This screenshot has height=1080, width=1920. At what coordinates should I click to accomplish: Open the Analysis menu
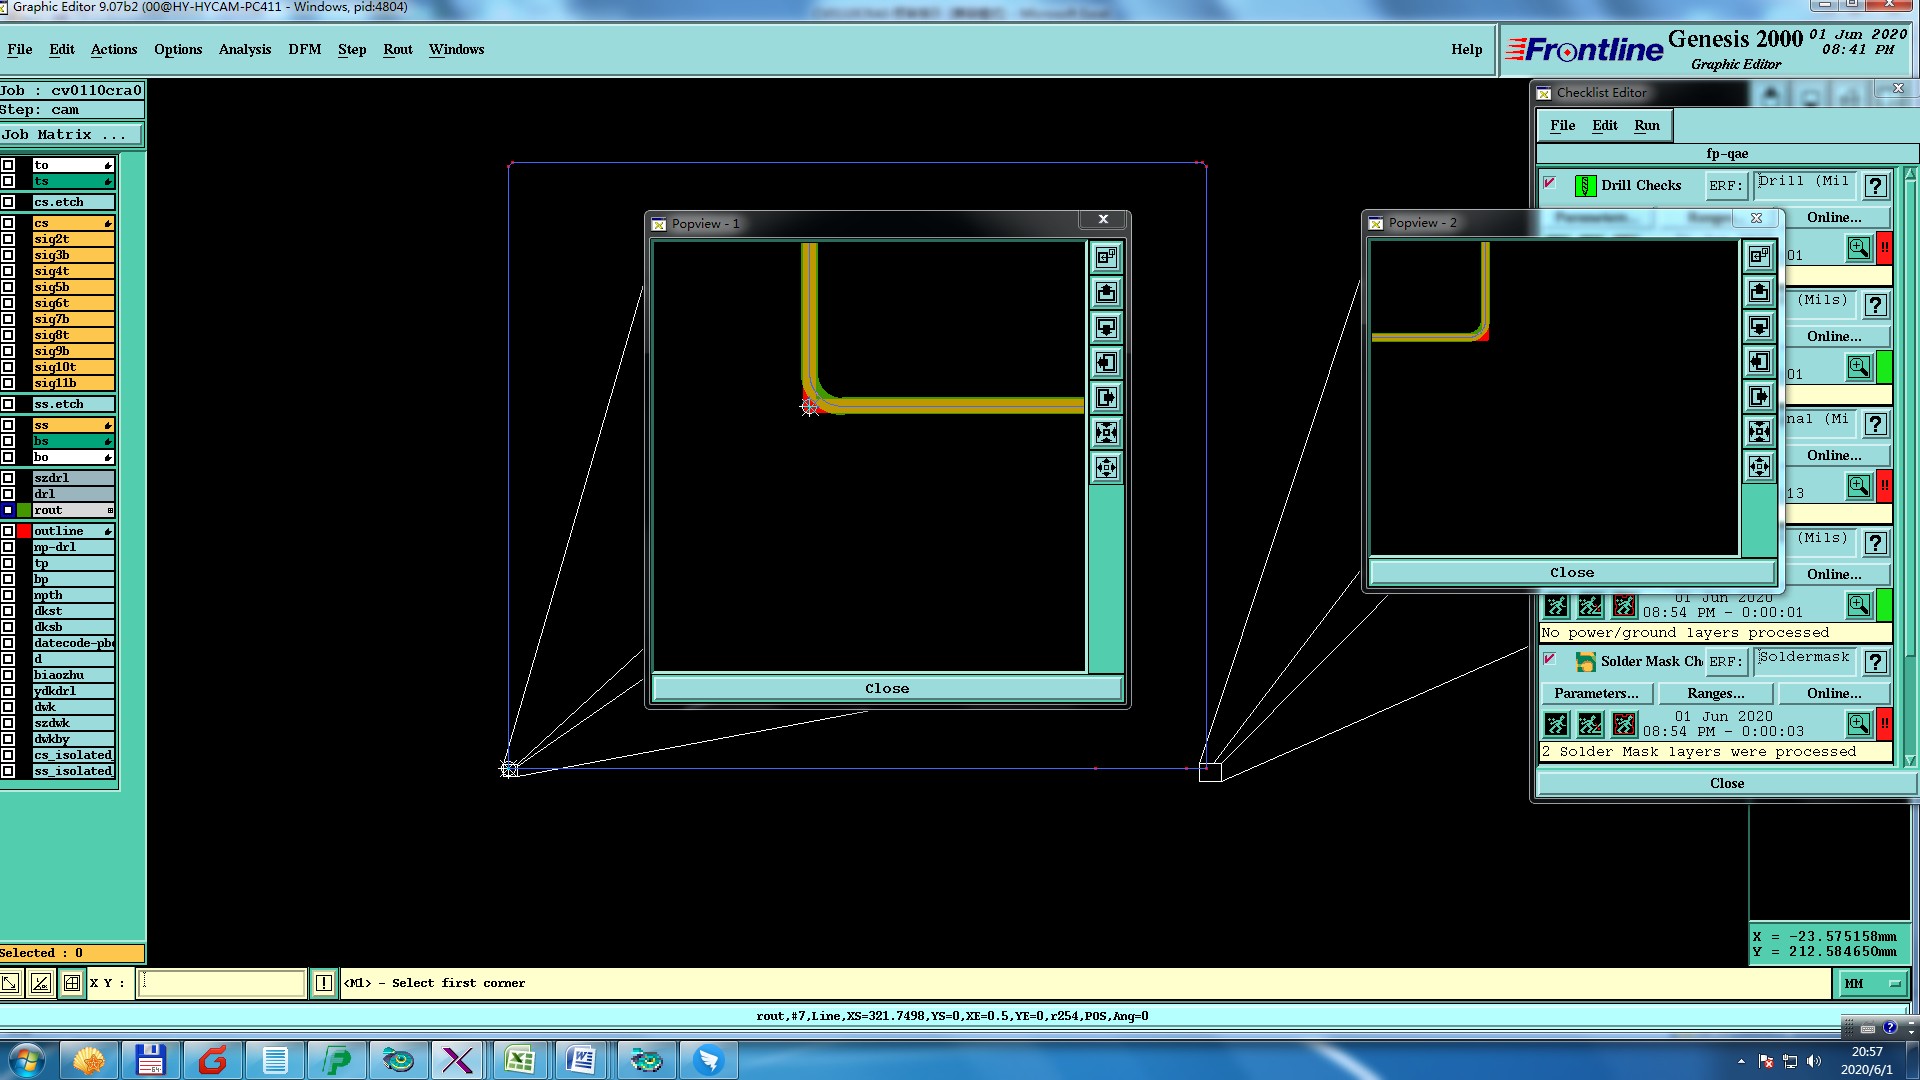pos(244,49)
